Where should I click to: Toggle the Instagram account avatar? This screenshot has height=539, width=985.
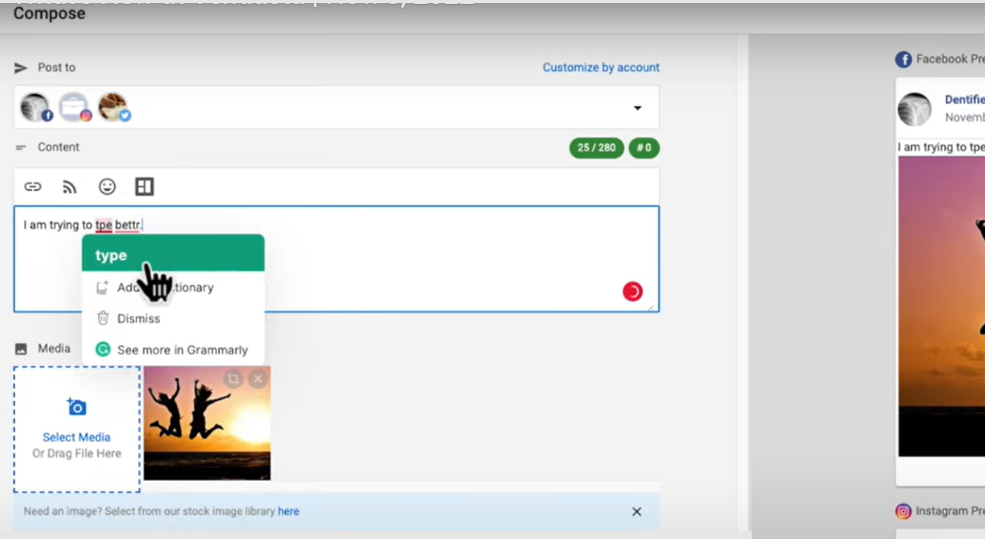coord(74,107)
